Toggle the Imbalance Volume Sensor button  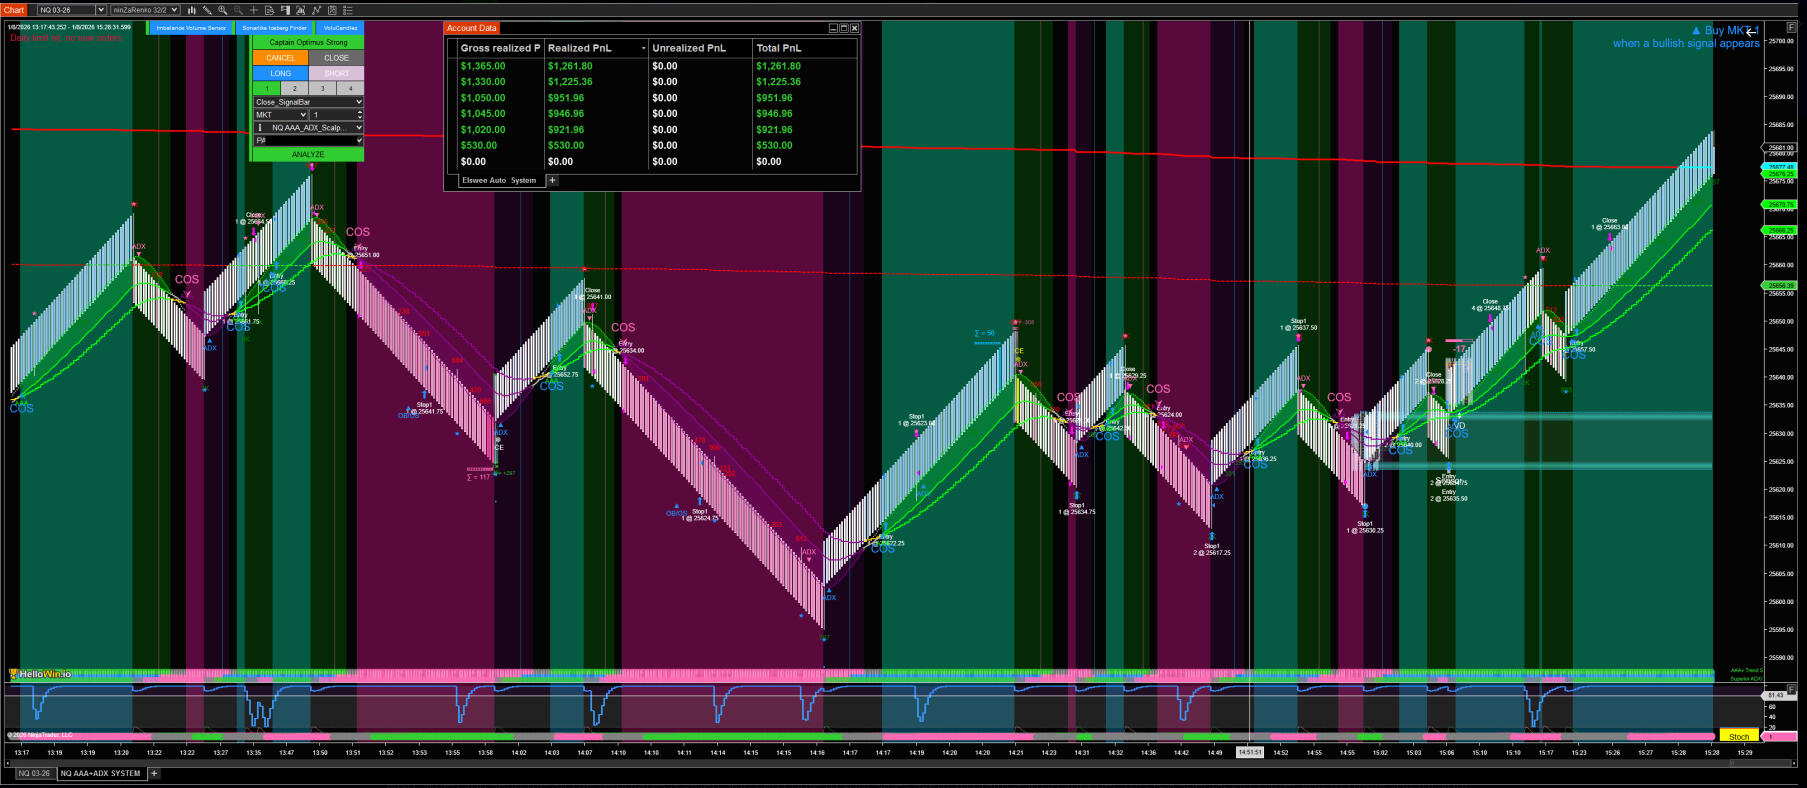click(191, 28)
